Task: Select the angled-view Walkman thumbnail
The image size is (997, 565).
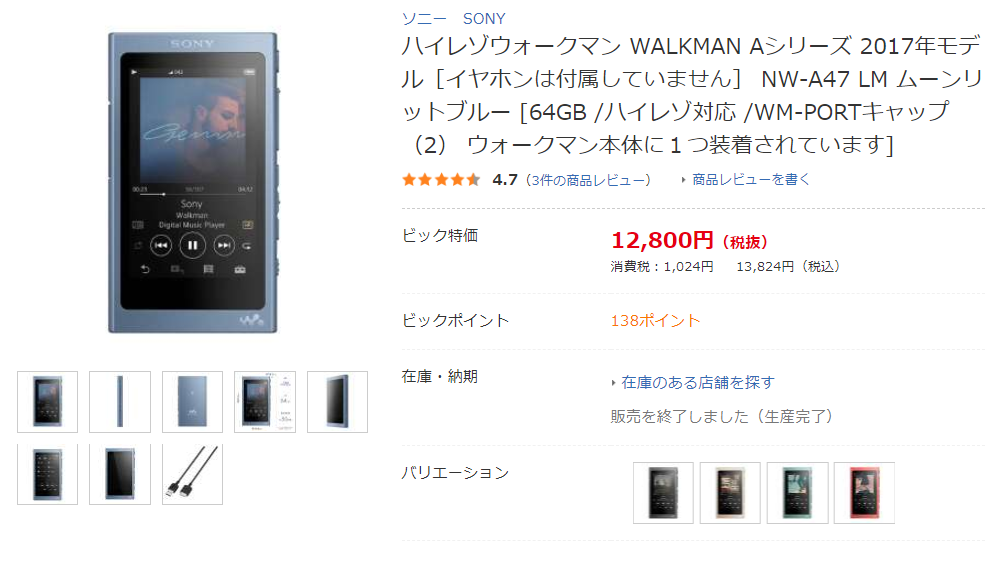Action: click(x=338, y=402)
